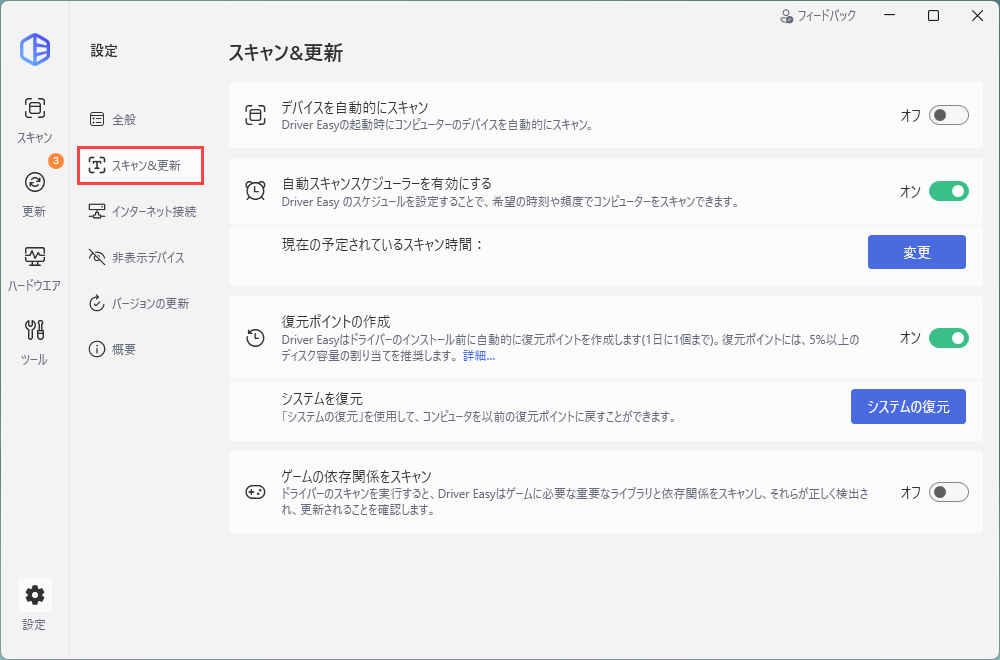Click the gamepad icon beside ゲームの依存関係
This screenshot has height=660, width=1000.
256,492
